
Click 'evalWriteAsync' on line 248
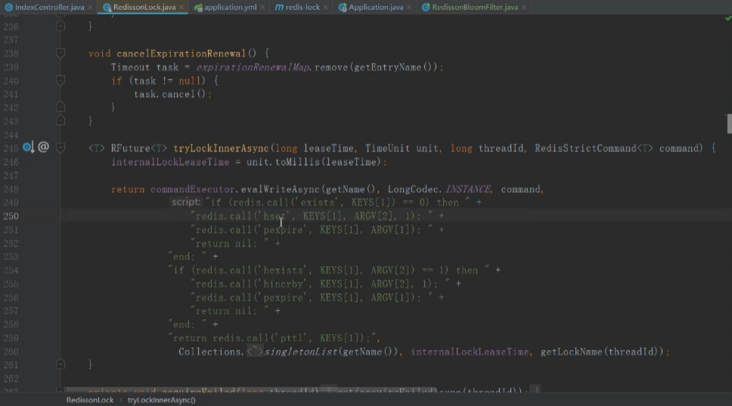point(281,189)
